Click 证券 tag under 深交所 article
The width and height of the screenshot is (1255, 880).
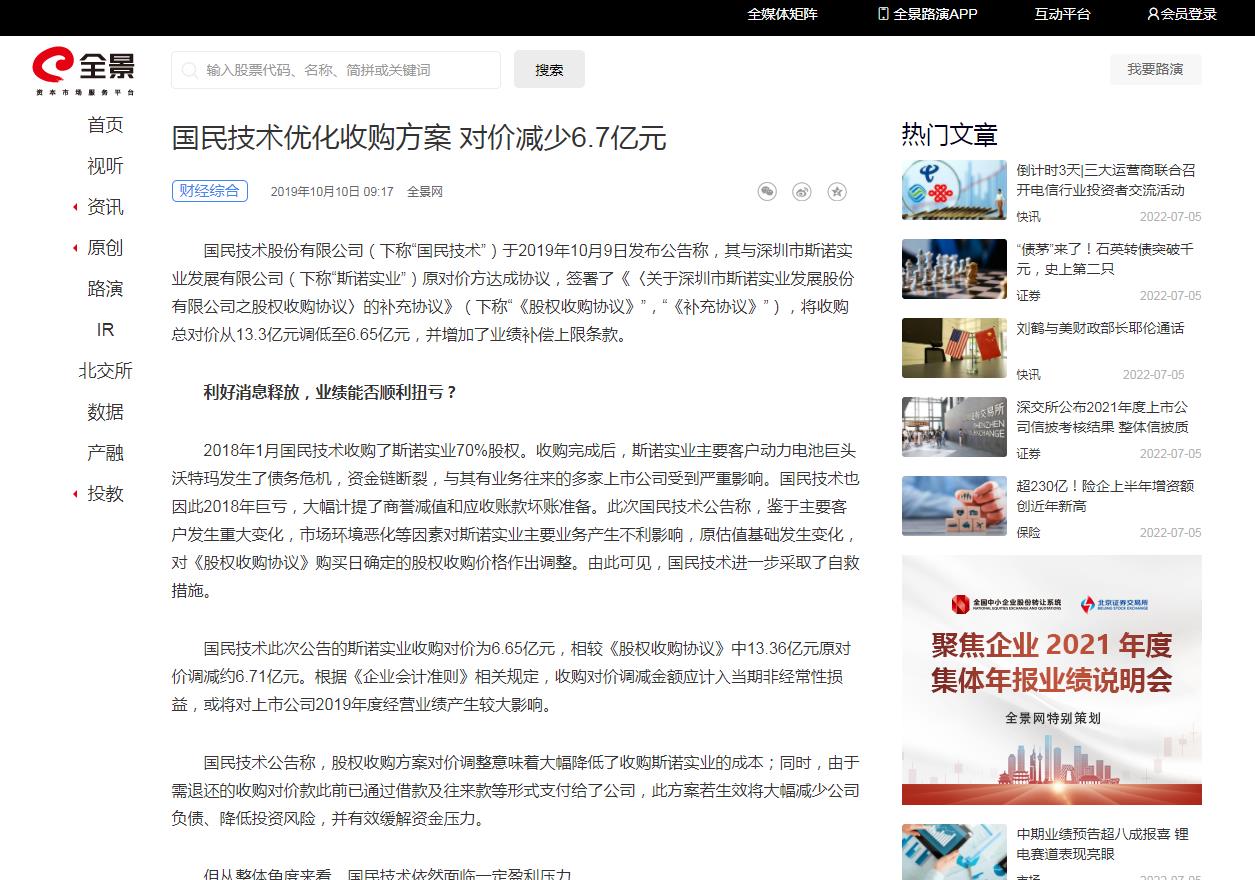1028,454
